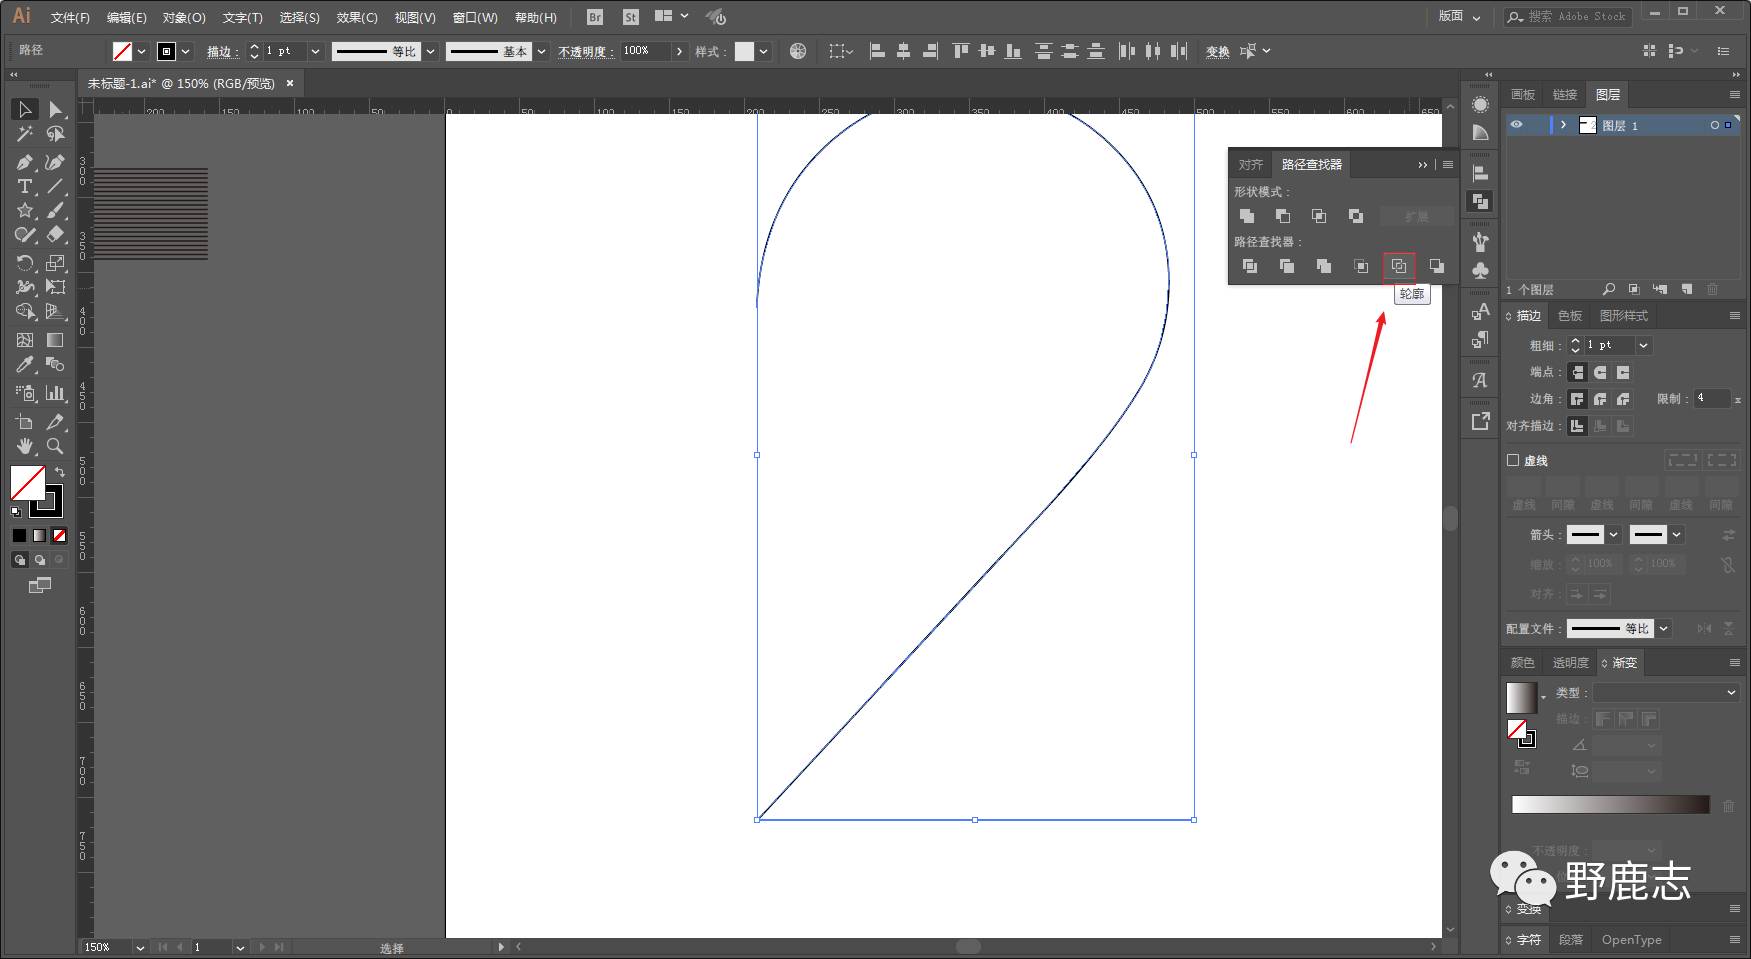Select the Direct Selection tool
This screenshot has height=959, width=1751.
click(x=55, y=109)
